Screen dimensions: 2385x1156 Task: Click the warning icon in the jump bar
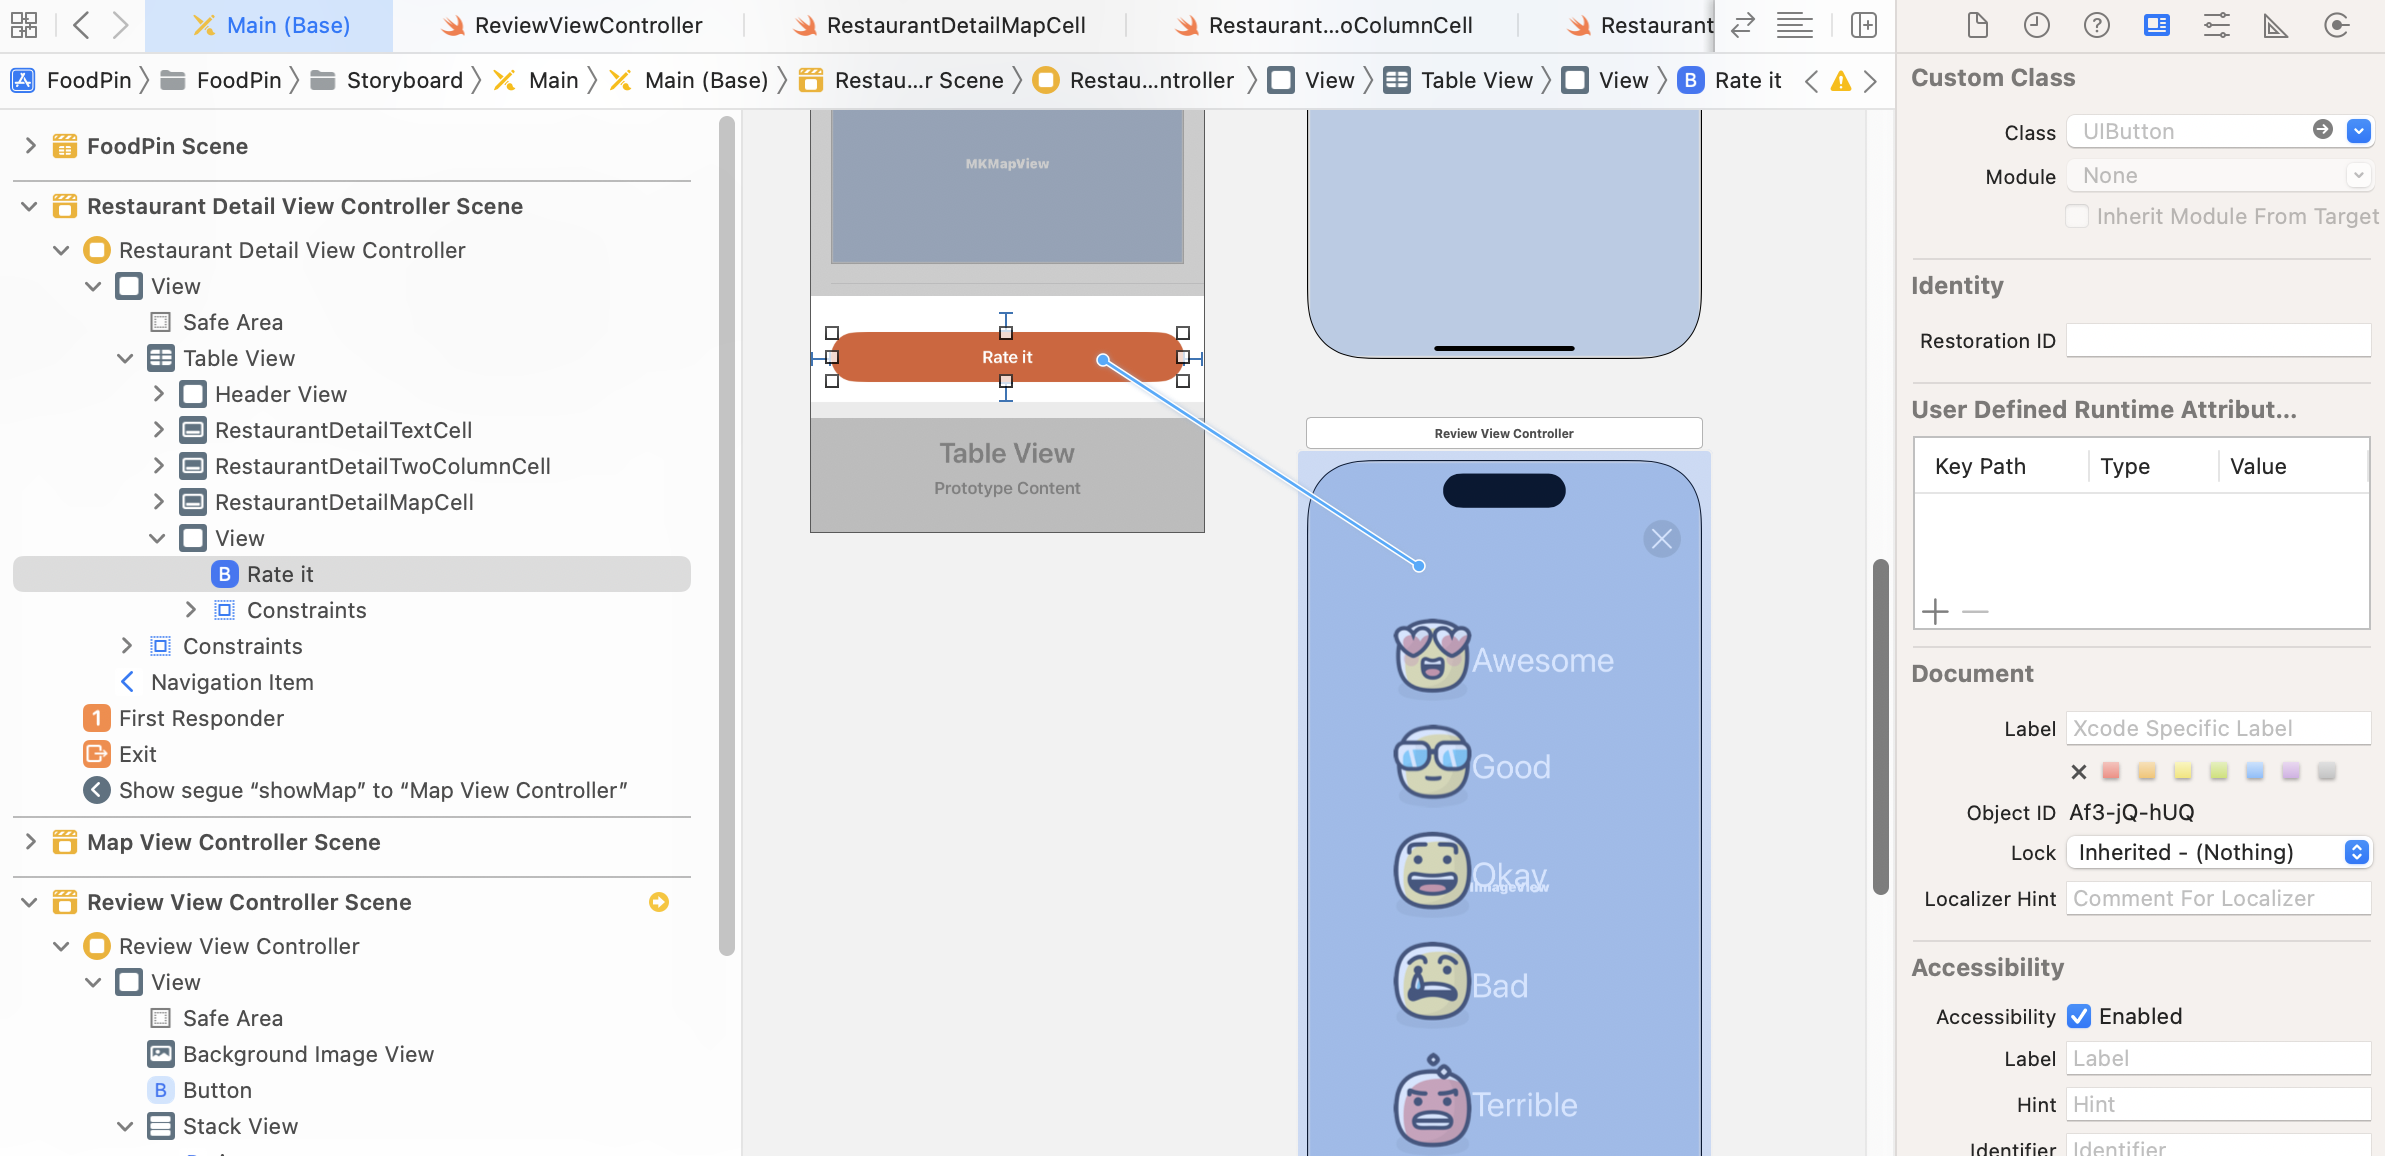point(1841,80)
